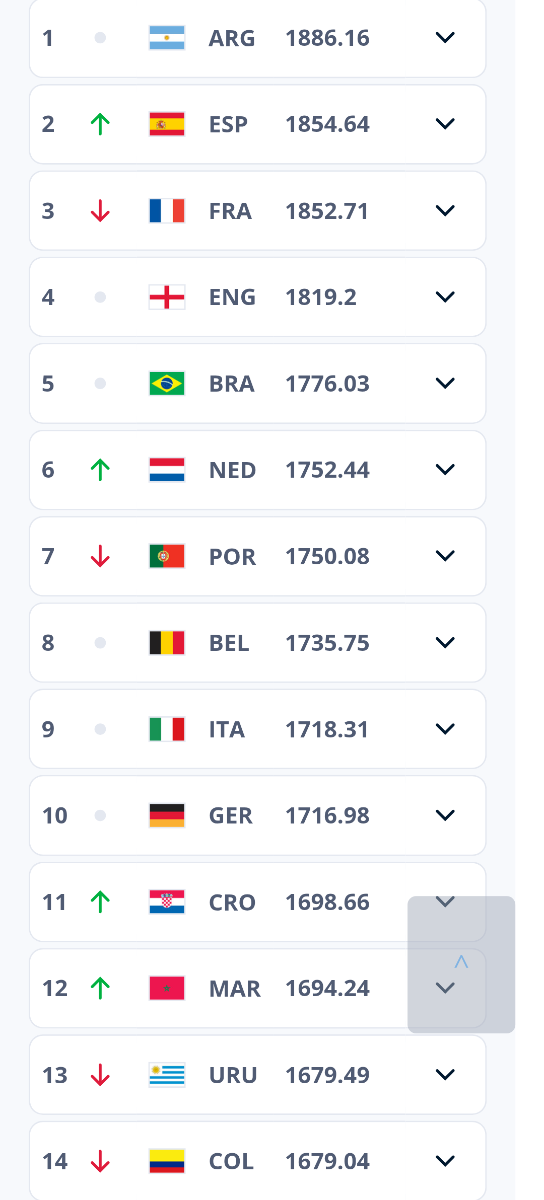The image size is (544, 1200).
Task: Expand the ARG ranking row
Action: coord(446,38)
